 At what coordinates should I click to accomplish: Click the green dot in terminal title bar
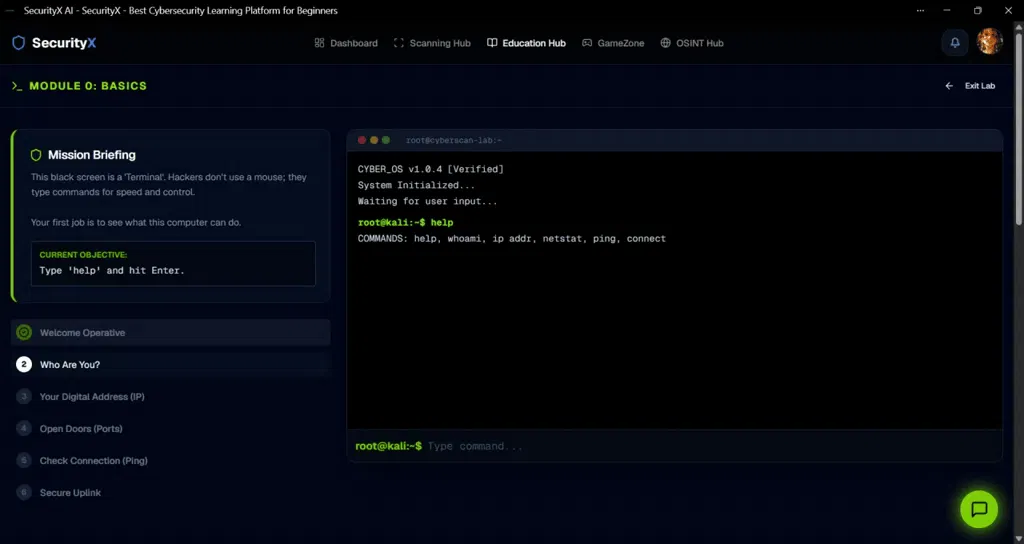tap(386, 140)
